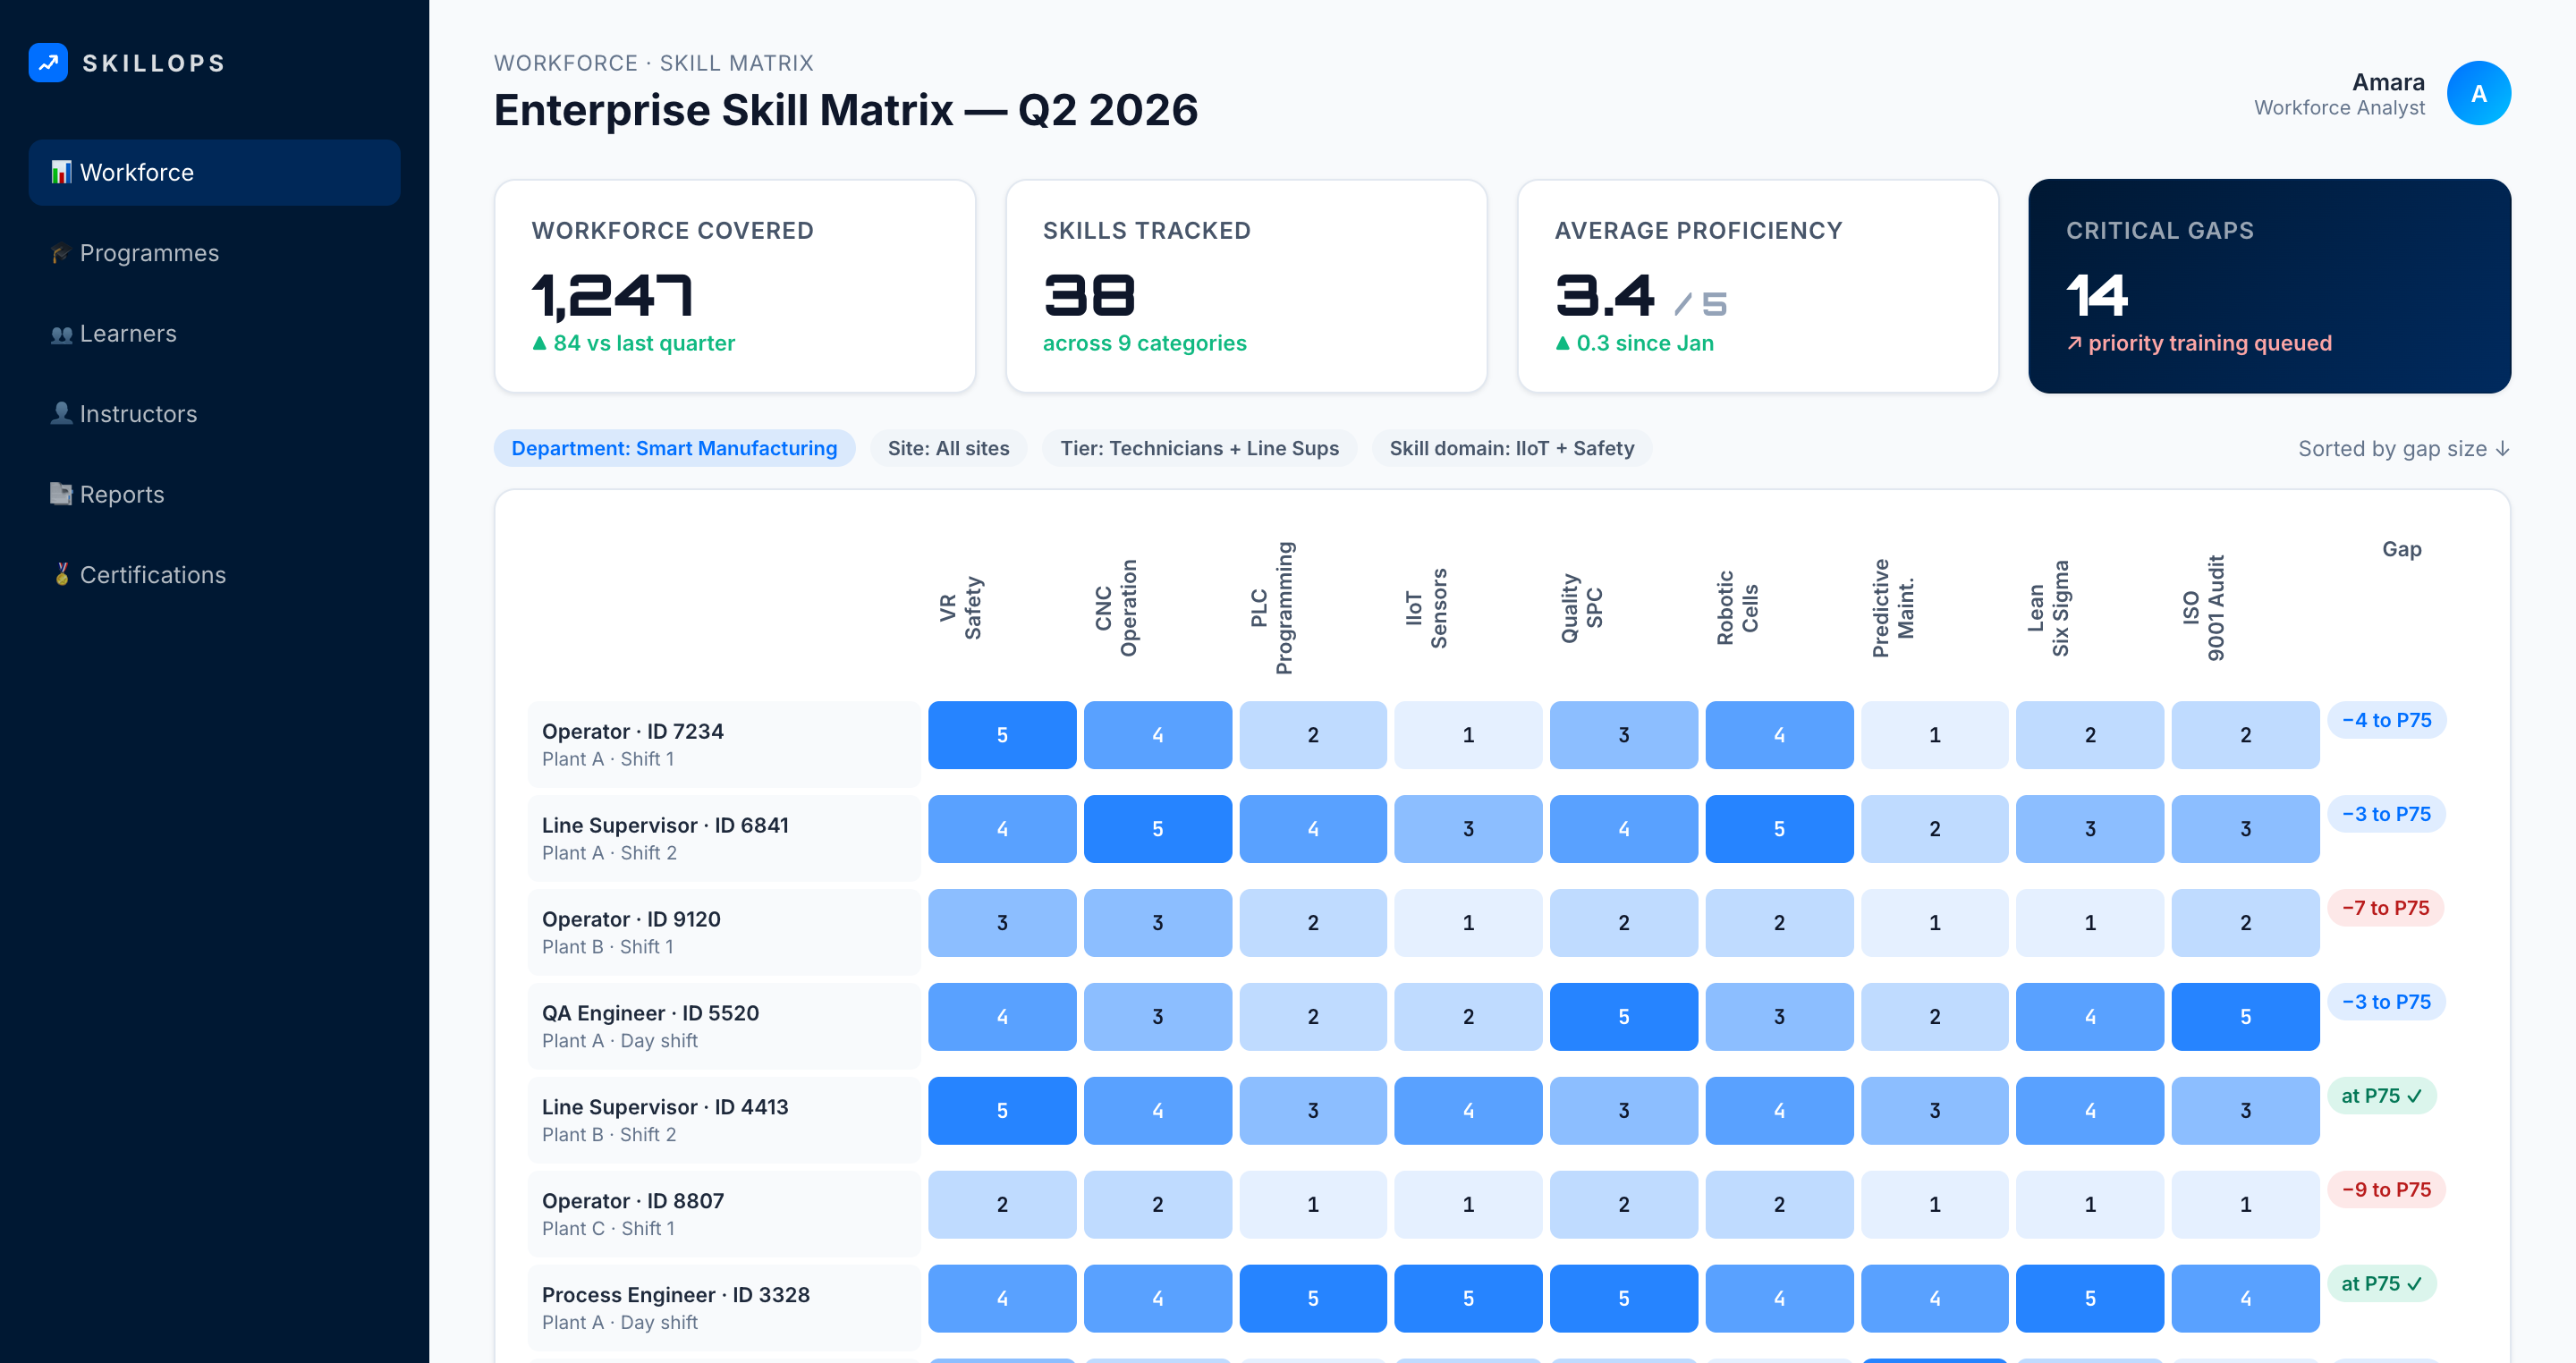
Task: Click the Gap column header
Action: tap(2401, 549)
